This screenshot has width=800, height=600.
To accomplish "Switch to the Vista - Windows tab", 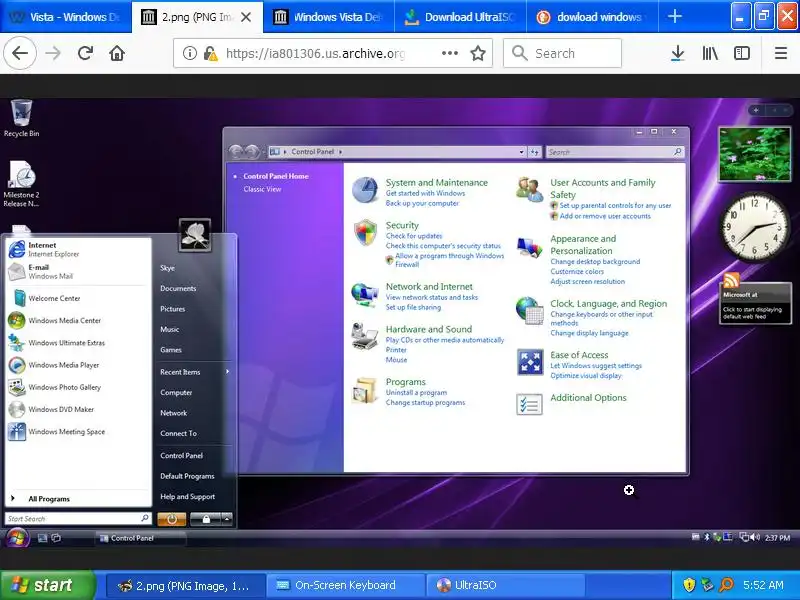I will (65, 17).
